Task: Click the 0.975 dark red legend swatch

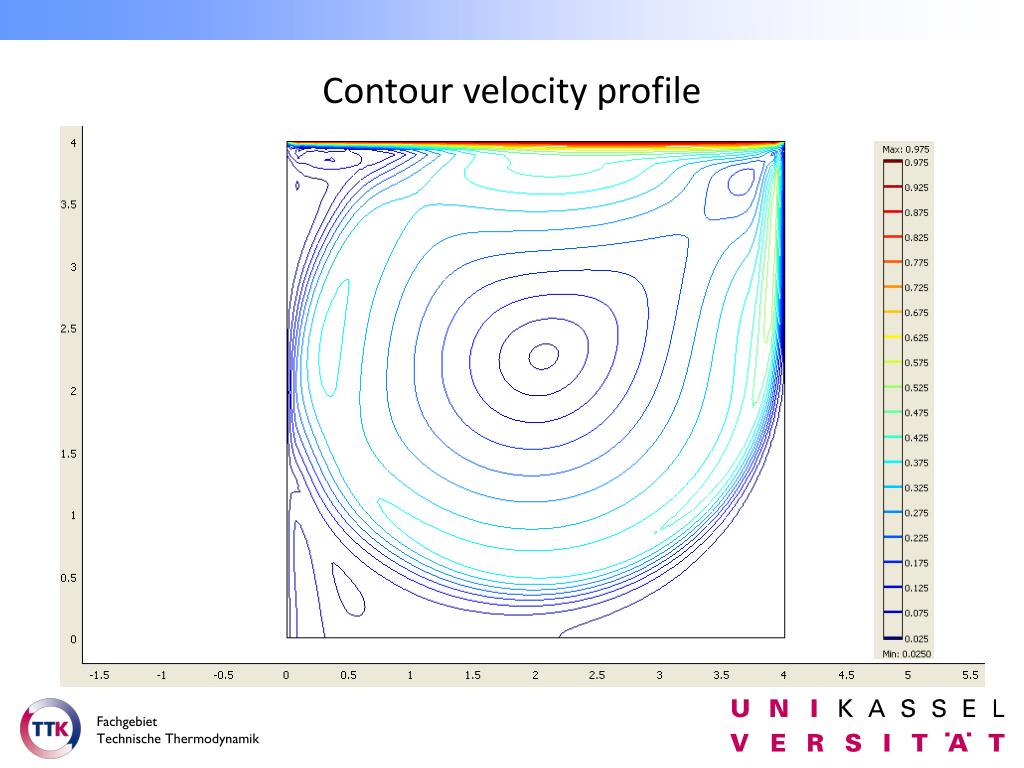Action: 893,162
